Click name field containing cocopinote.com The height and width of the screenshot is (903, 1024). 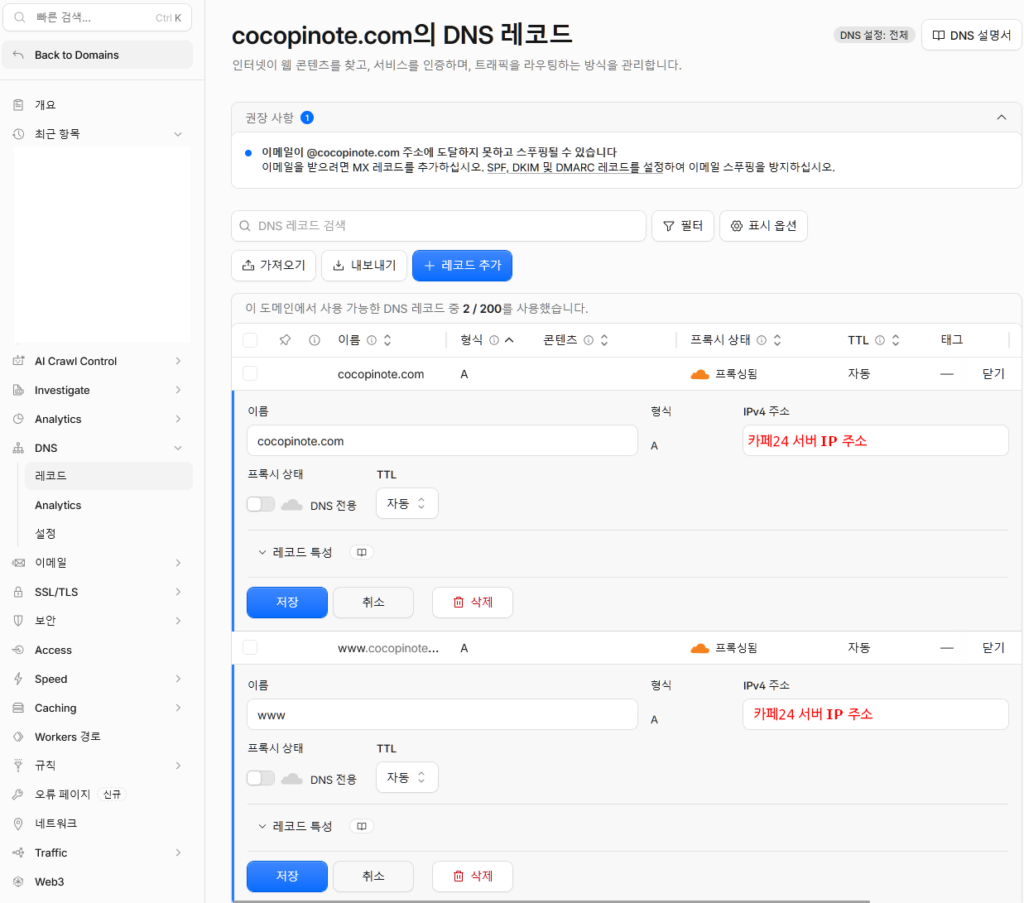pyautogui.click(x=442, y=441)
